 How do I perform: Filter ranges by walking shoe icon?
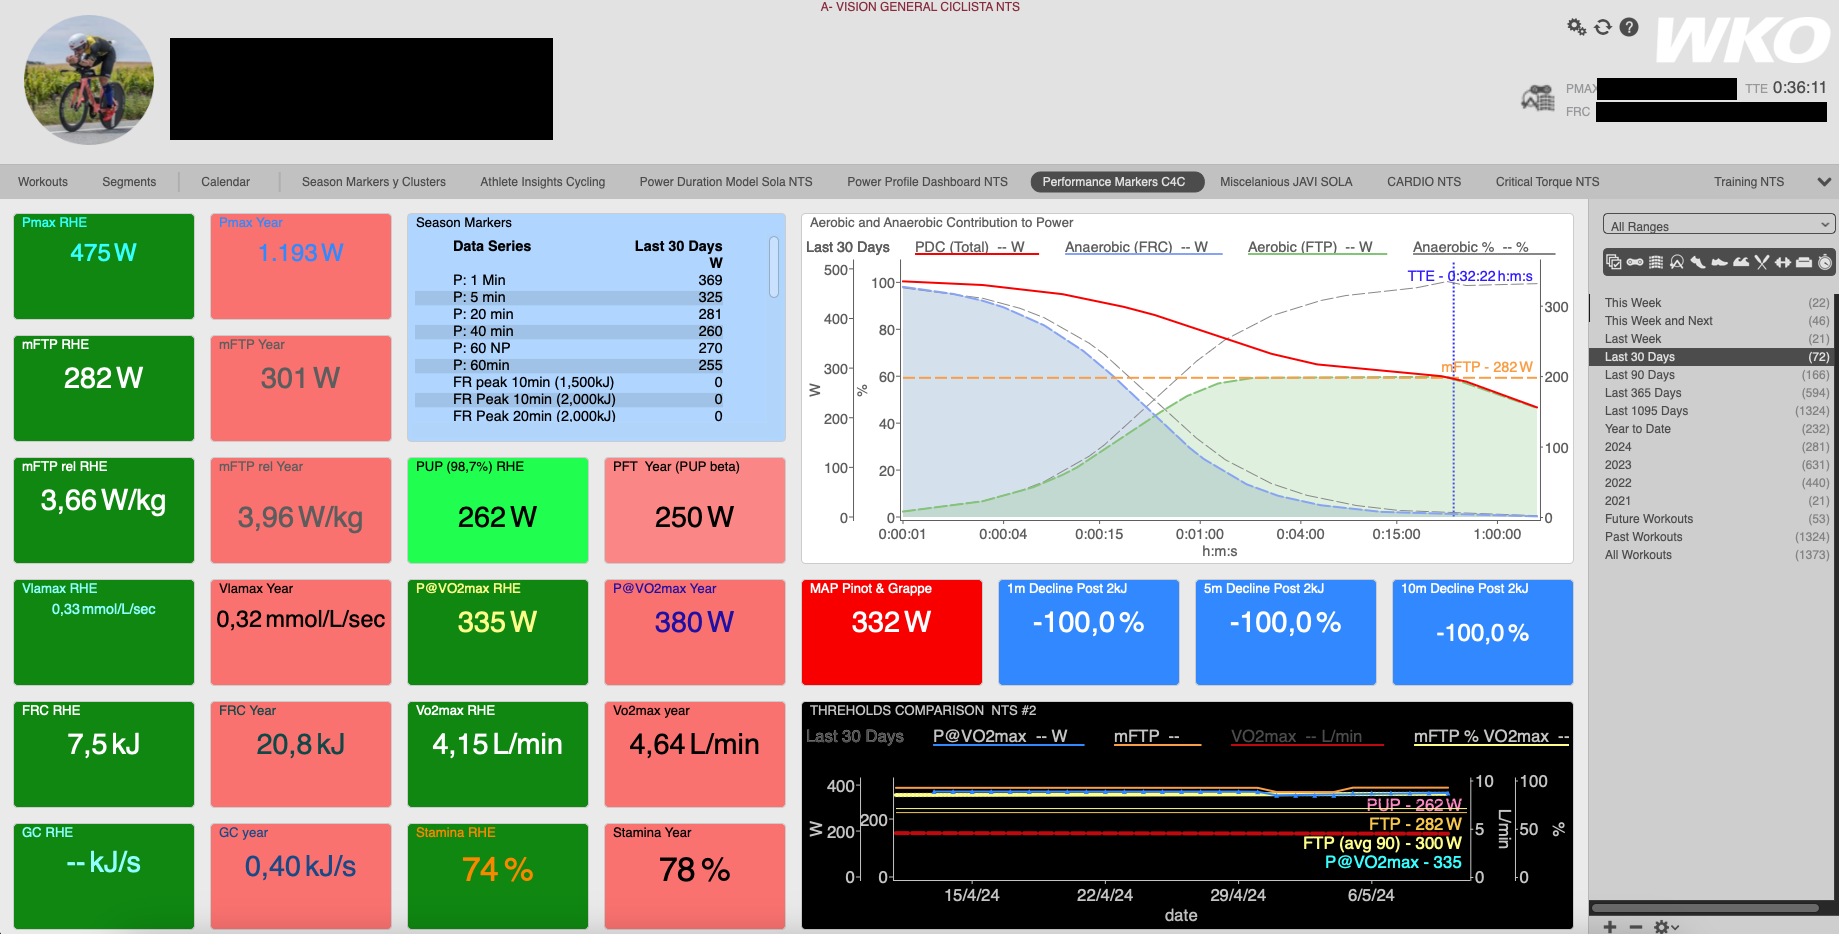click(1719, 263)
